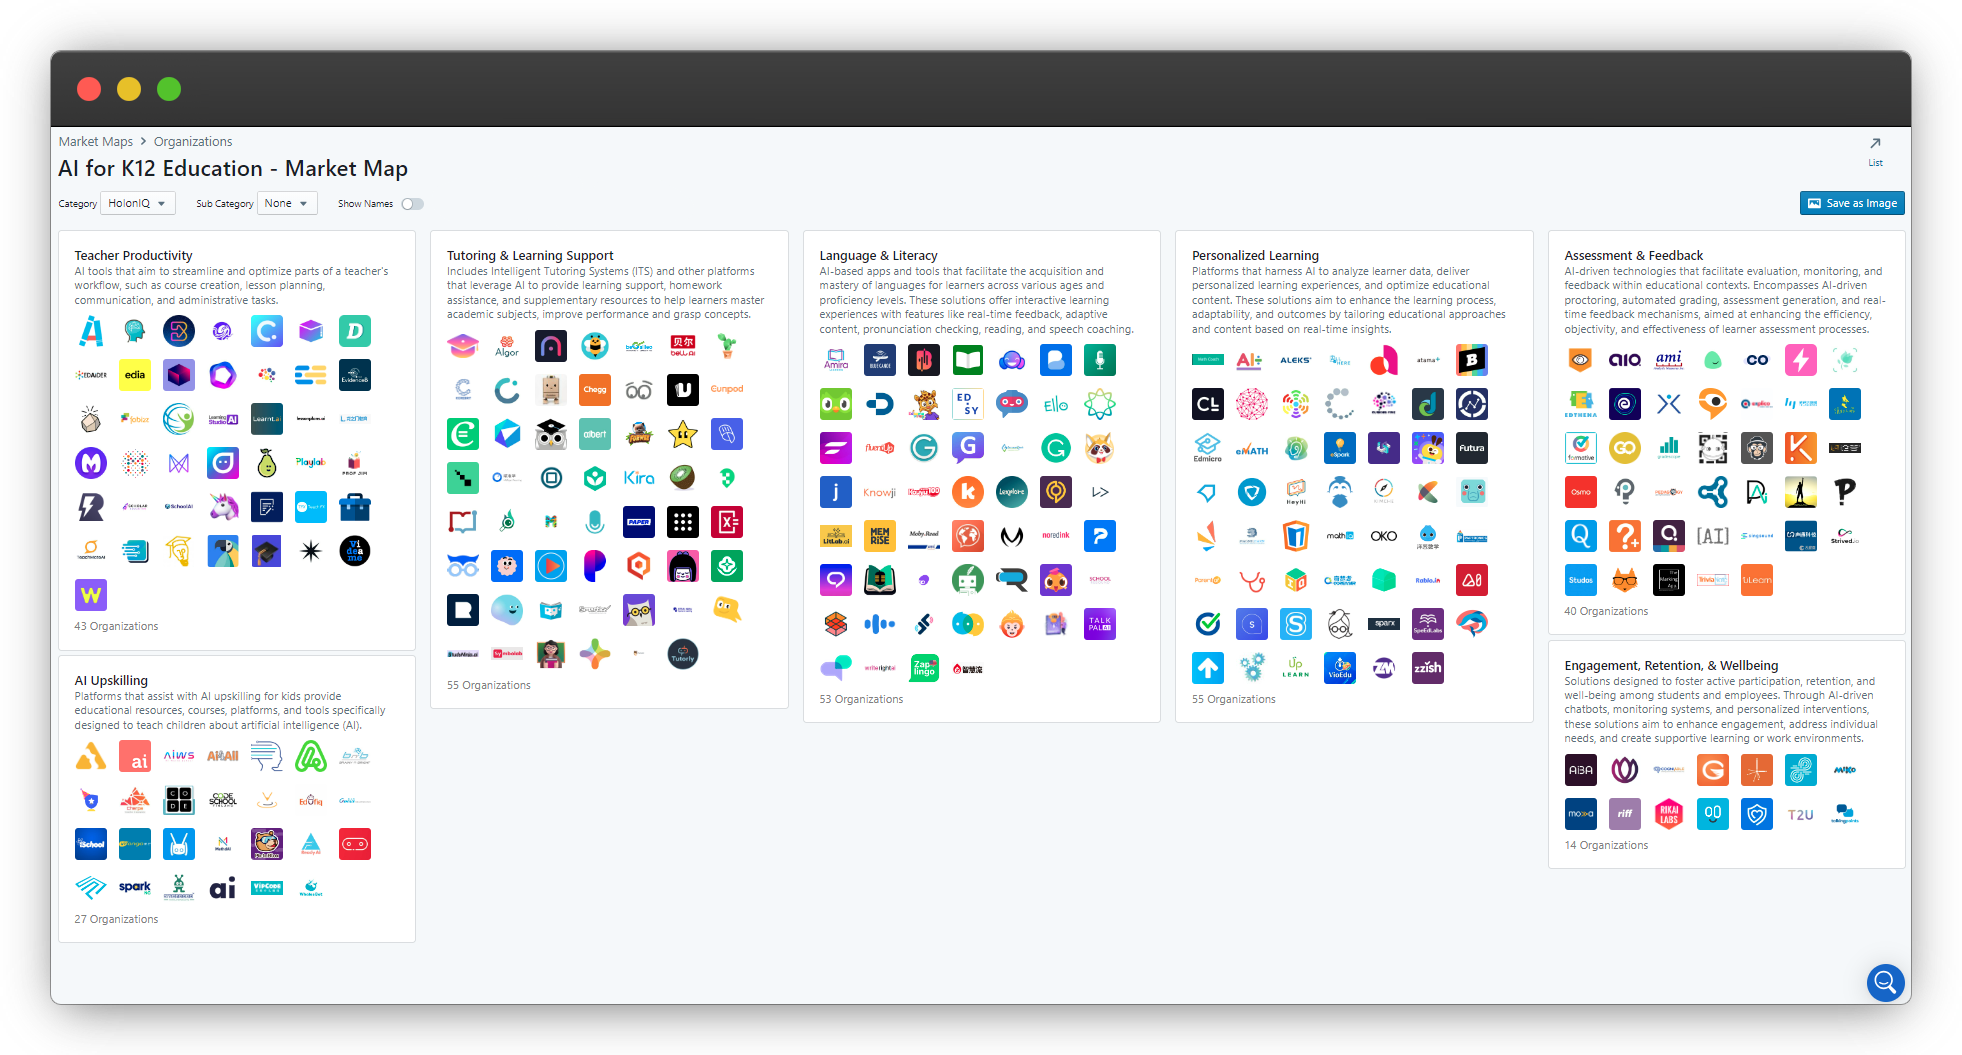Select the Knowji logo
1962x1055 pixels.
[880, 492]
